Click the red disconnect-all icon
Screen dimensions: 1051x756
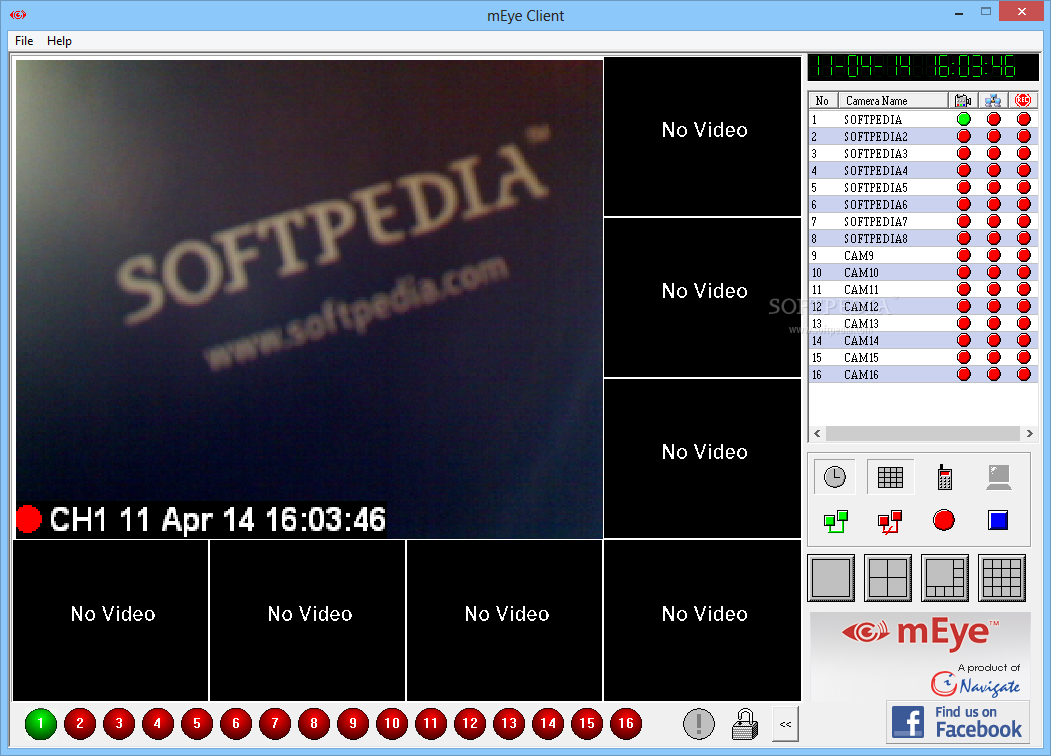coord(890,521)
